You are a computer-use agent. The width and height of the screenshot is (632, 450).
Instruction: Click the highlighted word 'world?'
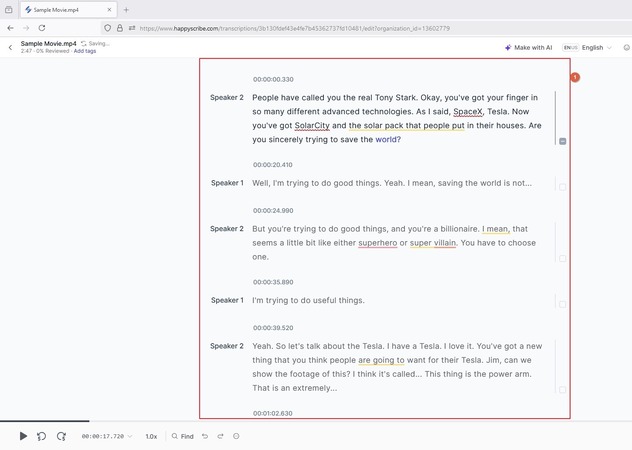click(388, 140)
